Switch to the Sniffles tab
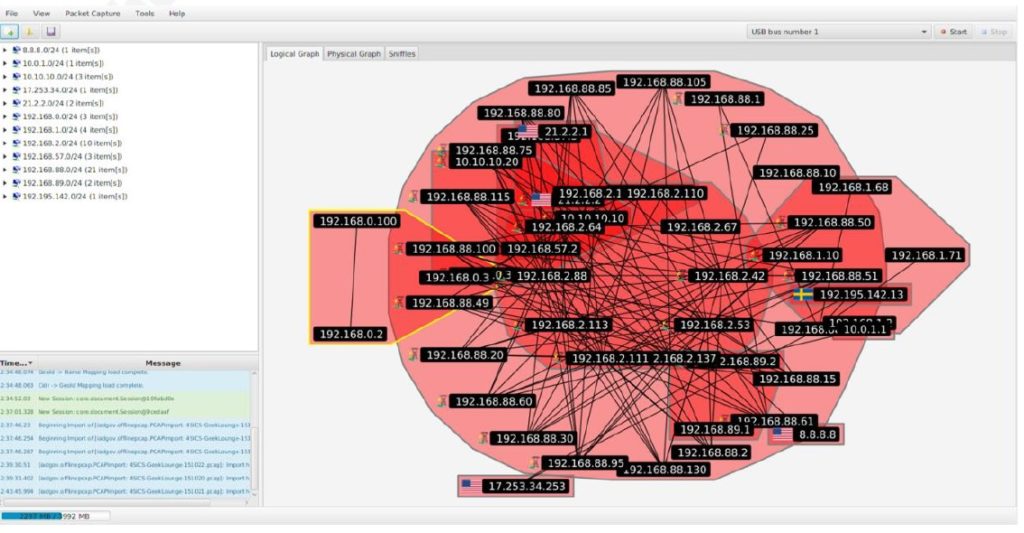This screenshot has height=533, width=1024. (x=402, y=54)
